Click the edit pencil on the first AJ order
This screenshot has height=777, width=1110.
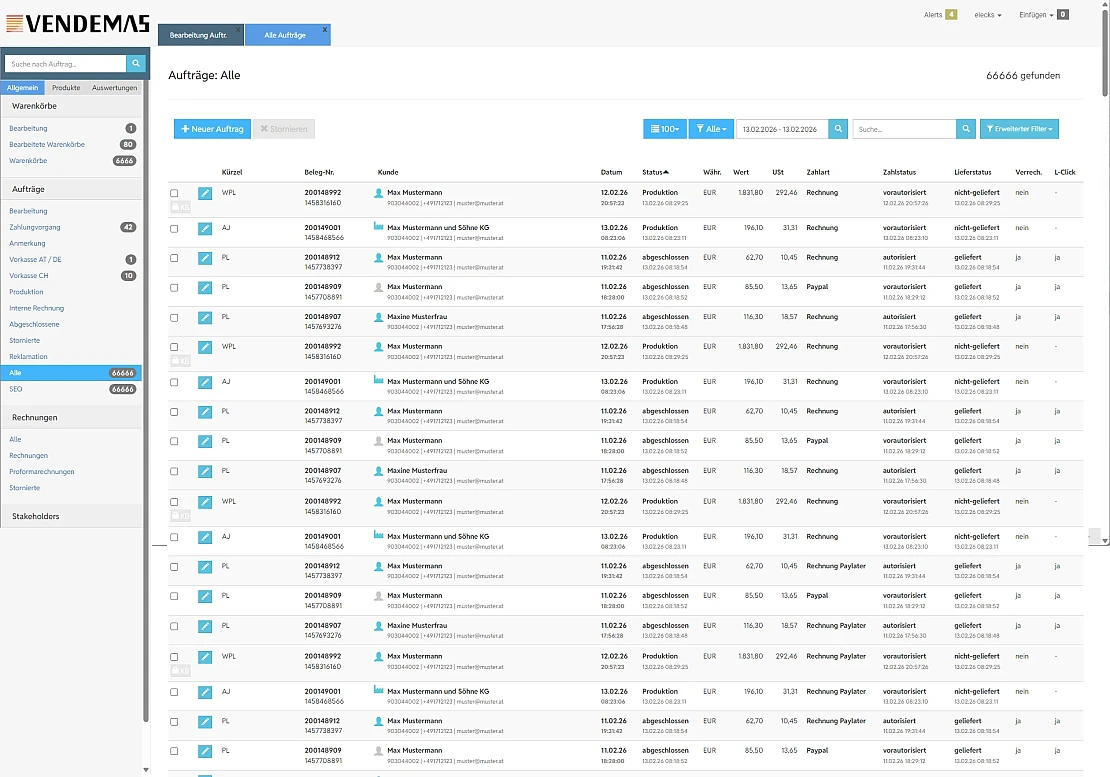pyautogui.click(x=205, y=228)
